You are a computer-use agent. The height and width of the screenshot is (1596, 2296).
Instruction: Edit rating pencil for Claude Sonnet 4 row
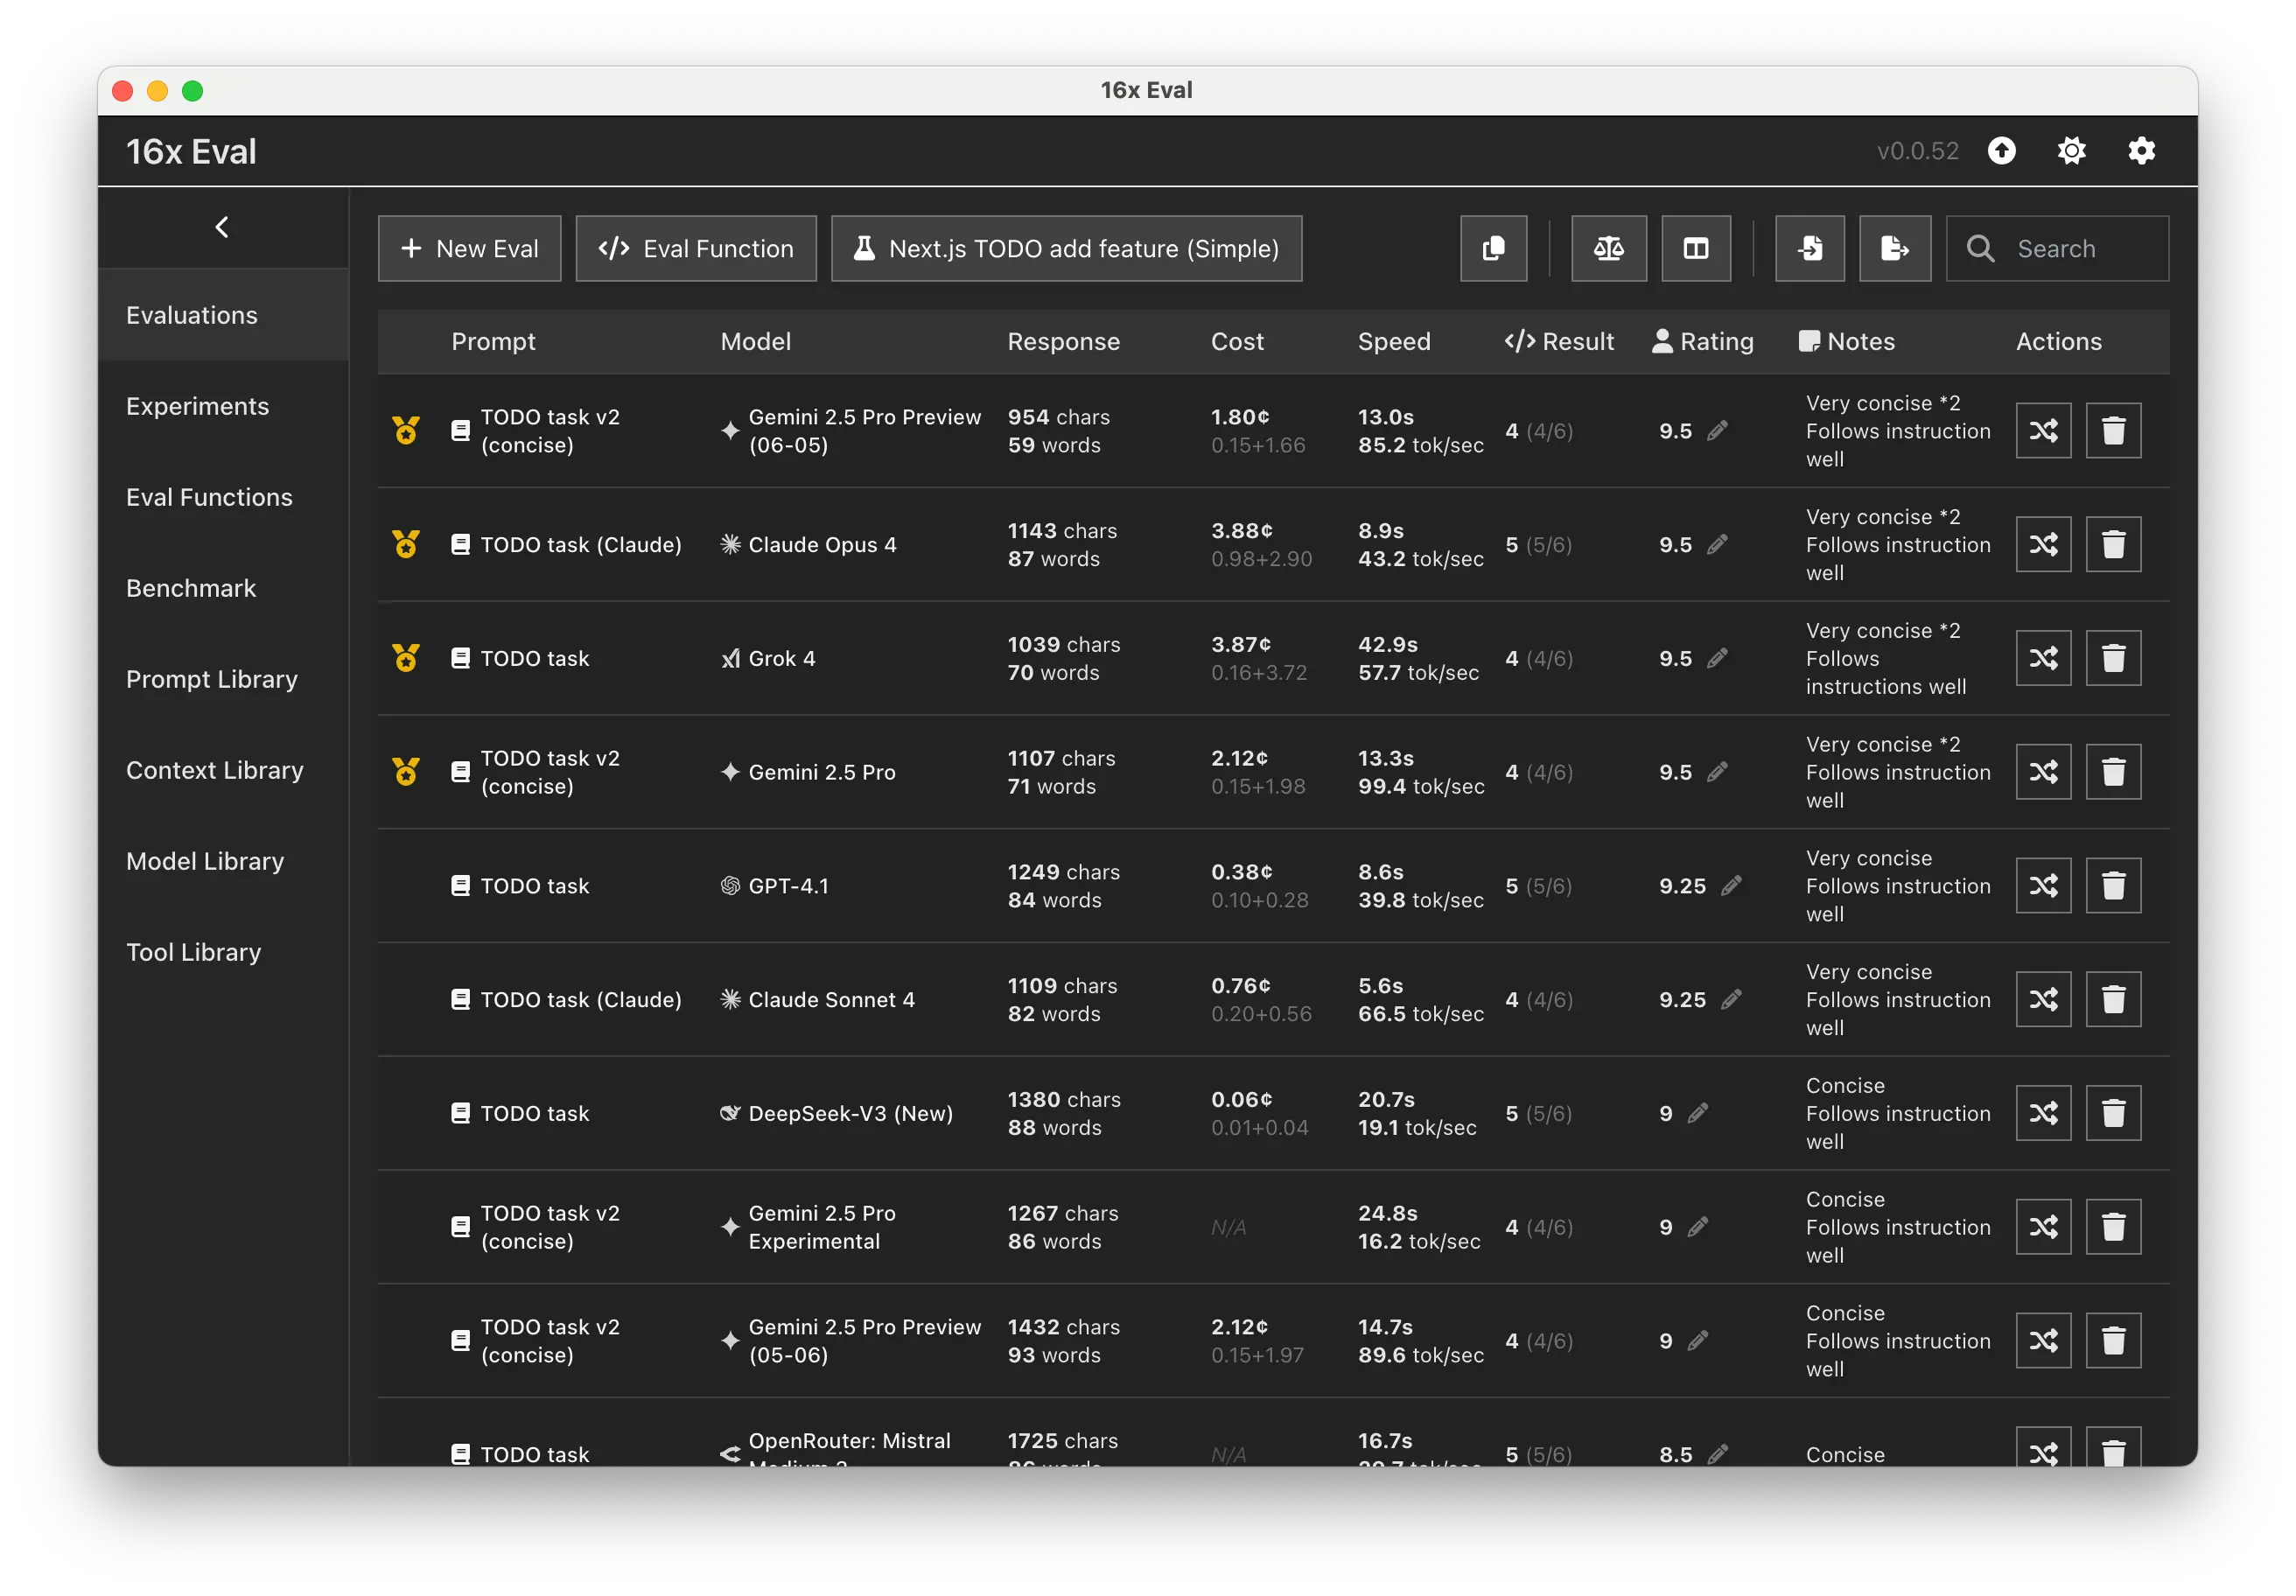point(1731,999)
